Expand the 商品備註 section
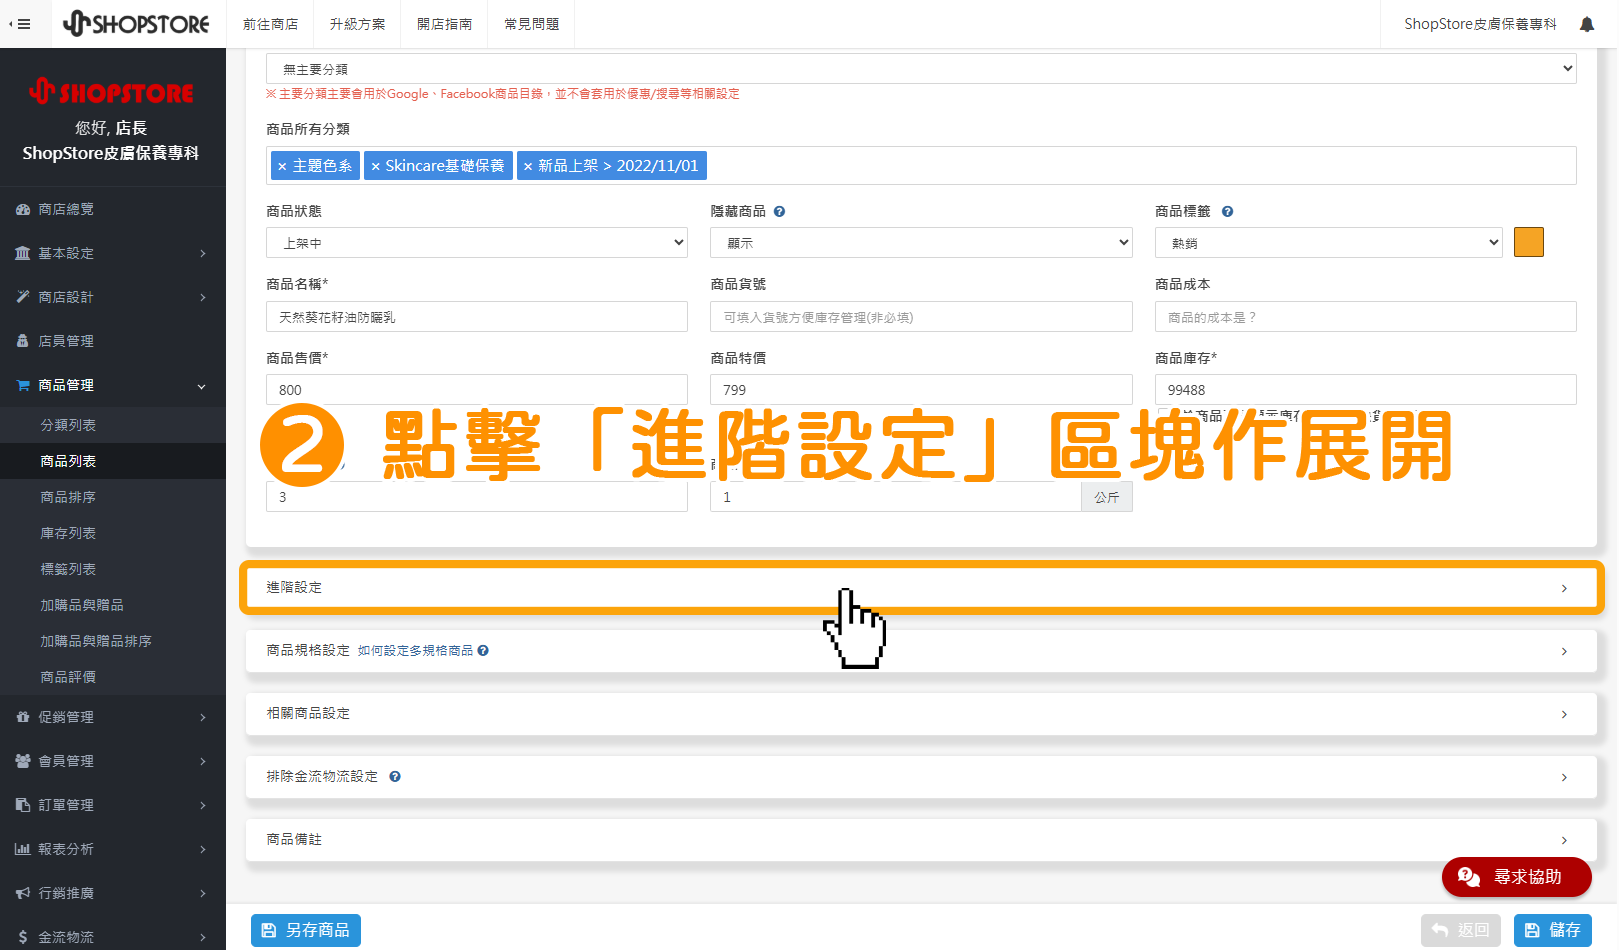 pos(921,840)
